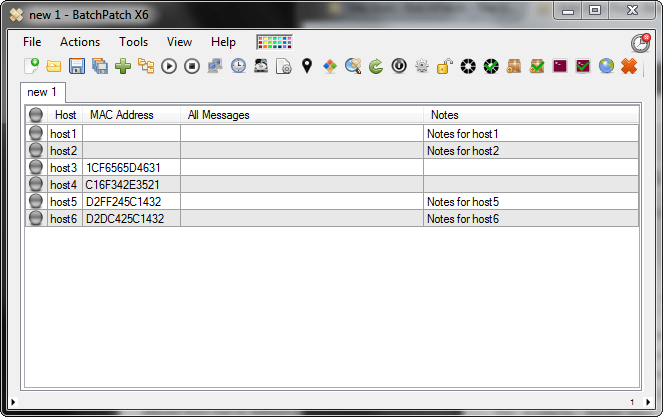Click the Notes column header
Screen dimensions: 663x417
pyautogui.click(x=531, y=115)
